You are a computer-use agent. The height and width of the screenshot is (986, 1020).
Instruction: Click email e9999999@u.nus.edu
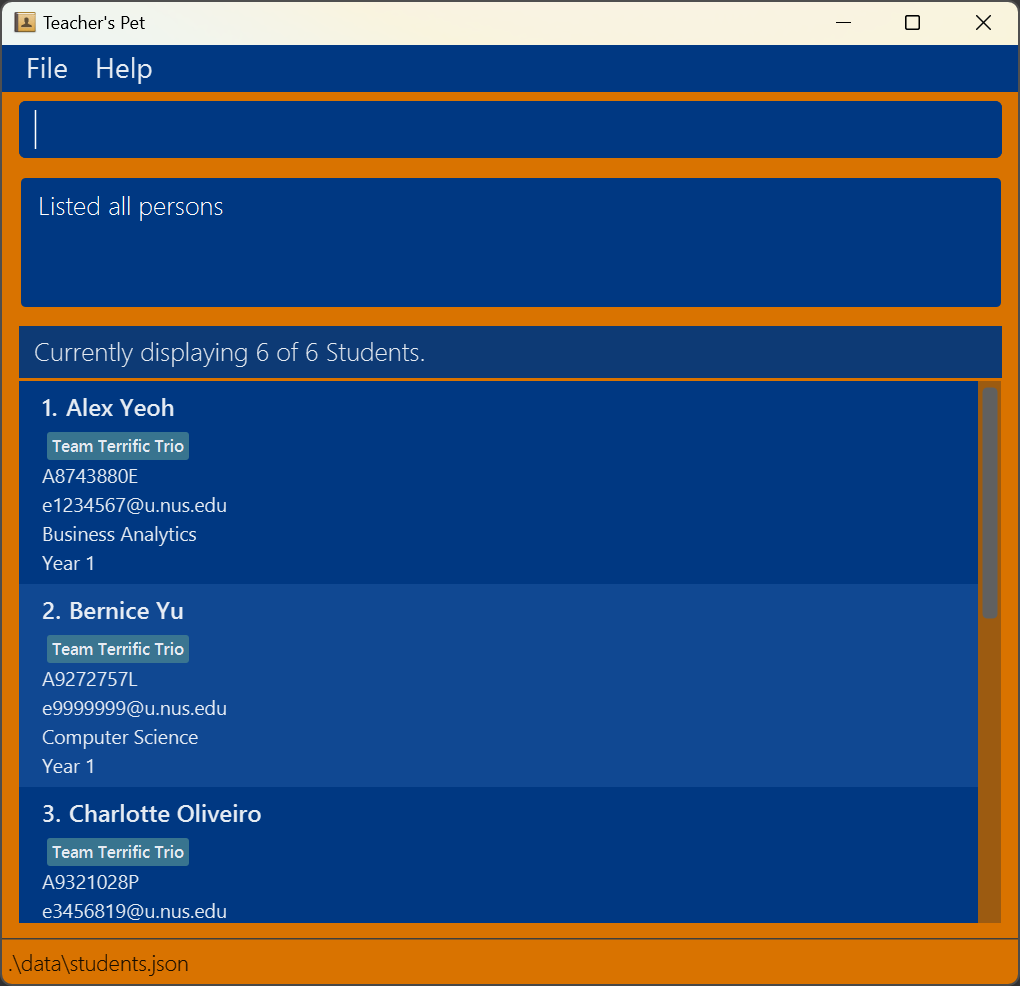coord(135,708)
